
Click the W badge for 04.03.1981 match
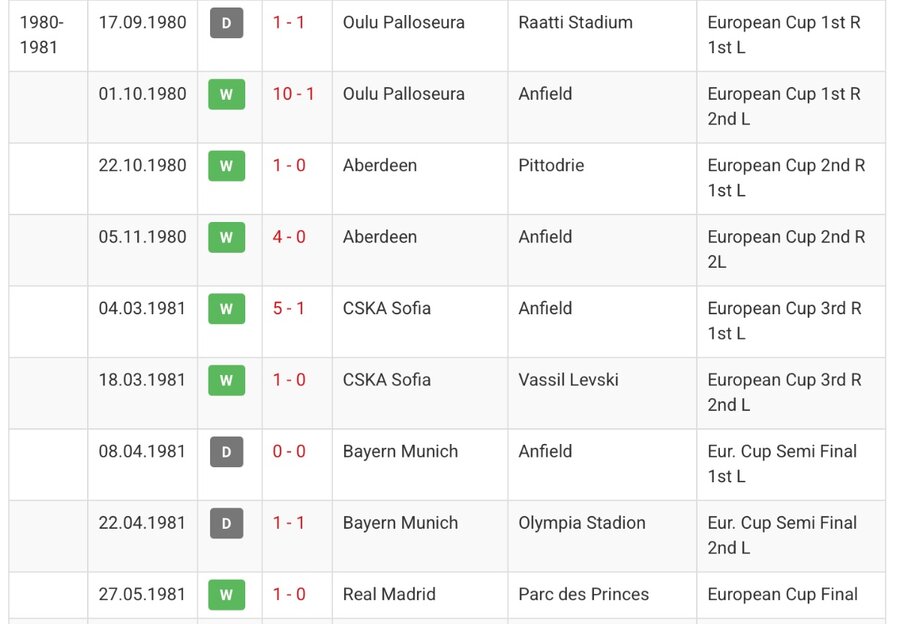click(x=226, y=309)
